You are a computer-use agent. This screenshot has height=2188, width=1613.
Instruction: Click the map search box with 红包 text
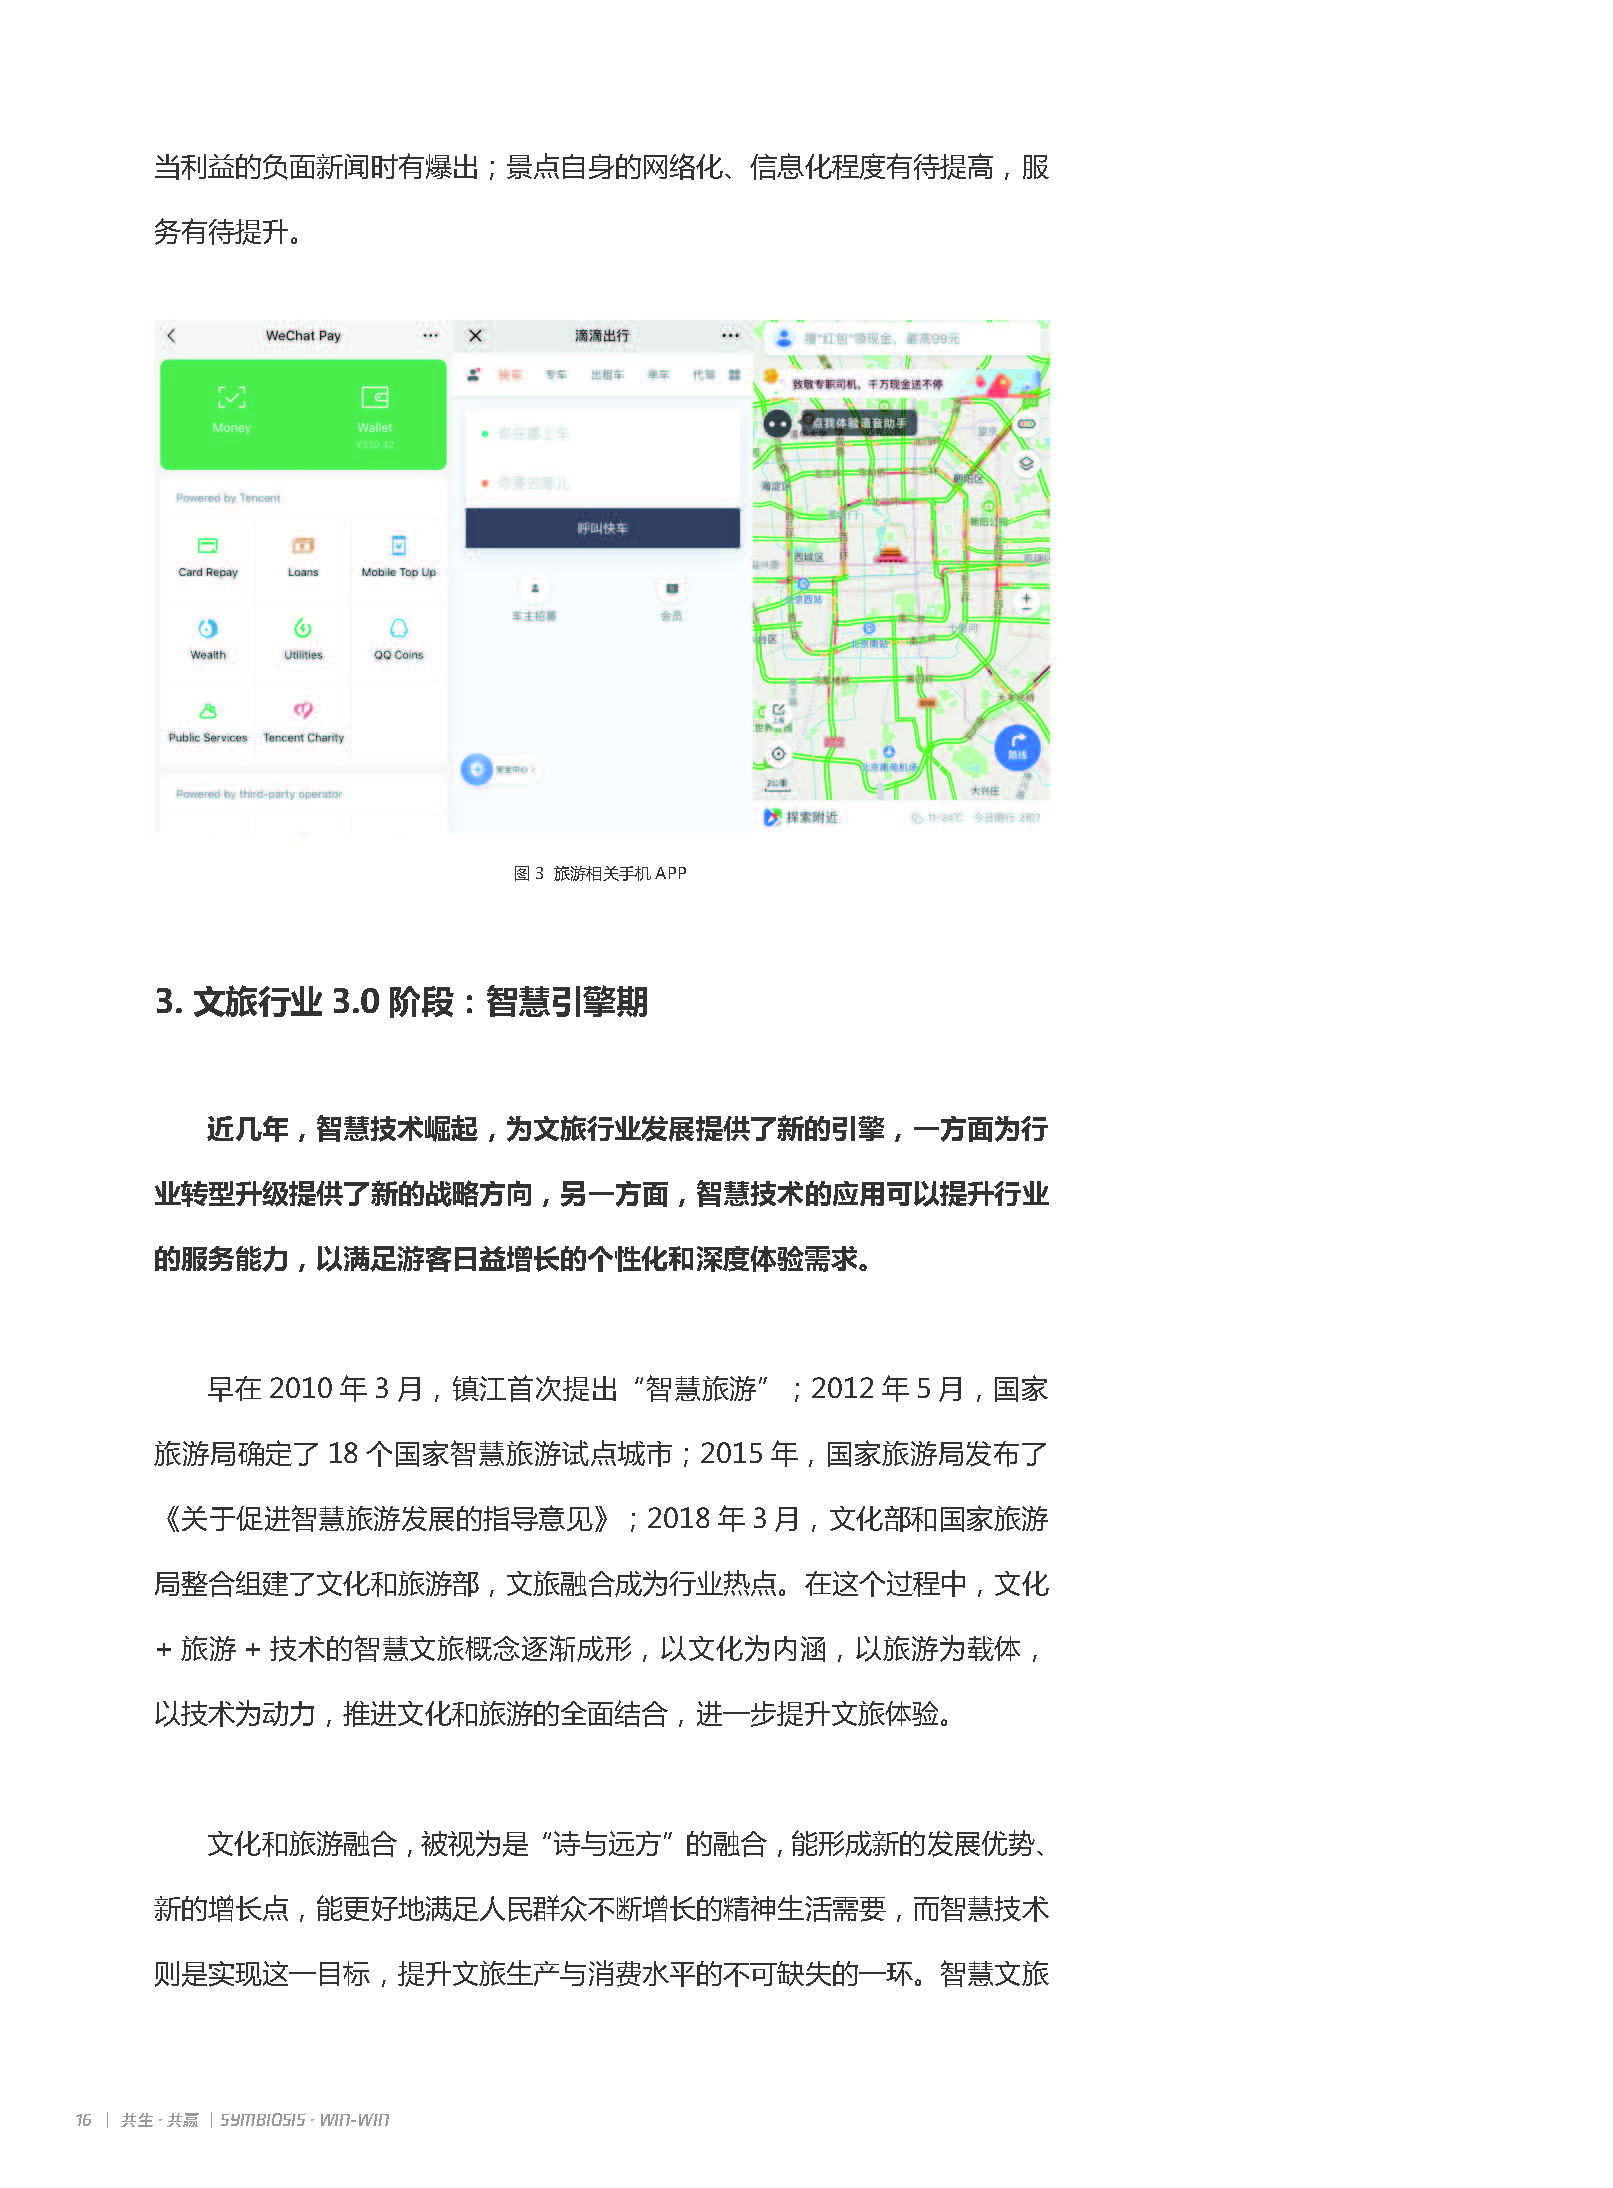point(900,339)
